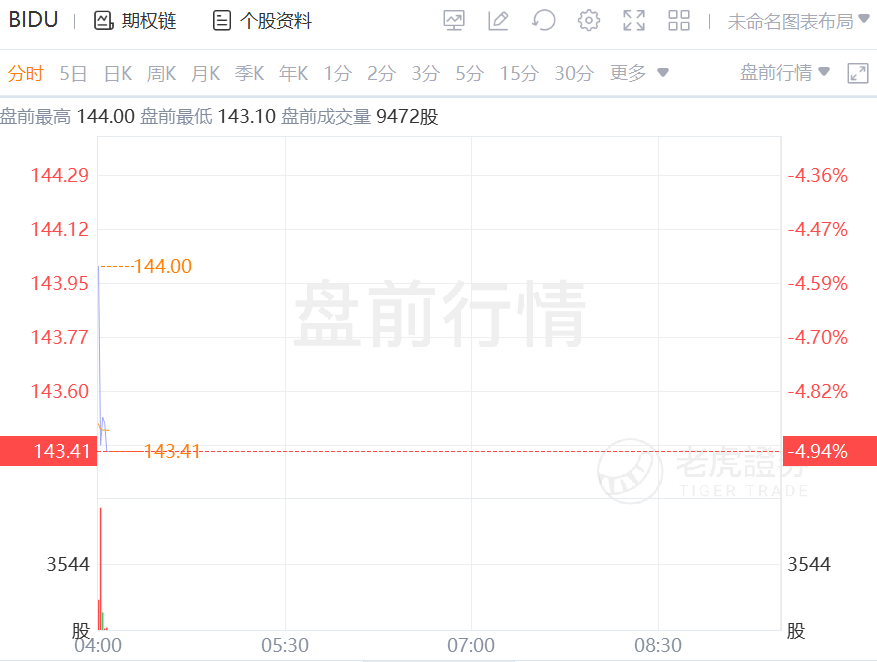Screen dimensions: 877x662
Task: Select the 3分 interval tab
Action: (x=426, y=73)
